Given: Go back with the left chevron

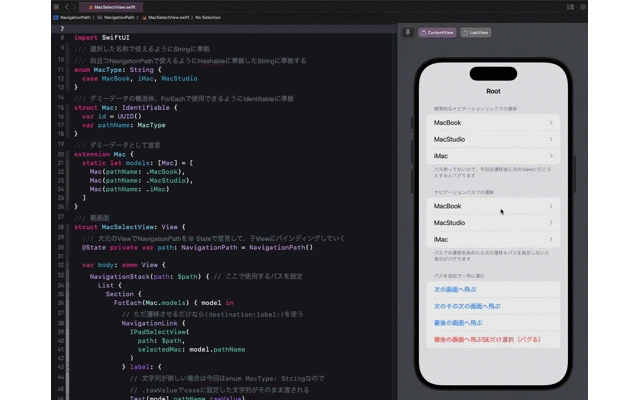Looking at the screenshot, I should [67, 7].
